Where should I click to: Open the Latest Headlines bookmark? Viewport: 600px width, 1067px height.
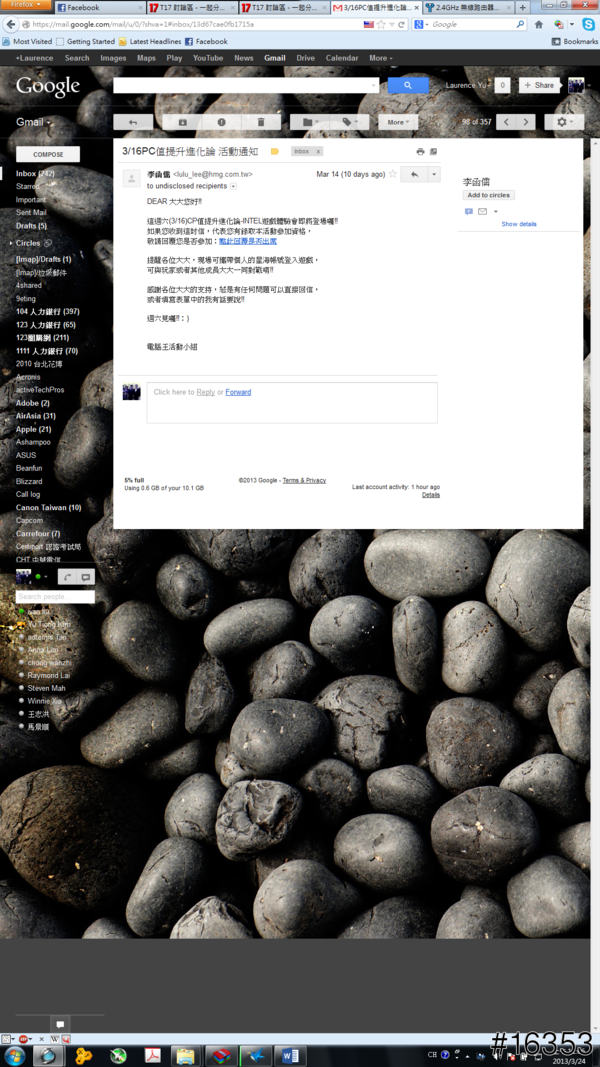[x=149, y=42]
